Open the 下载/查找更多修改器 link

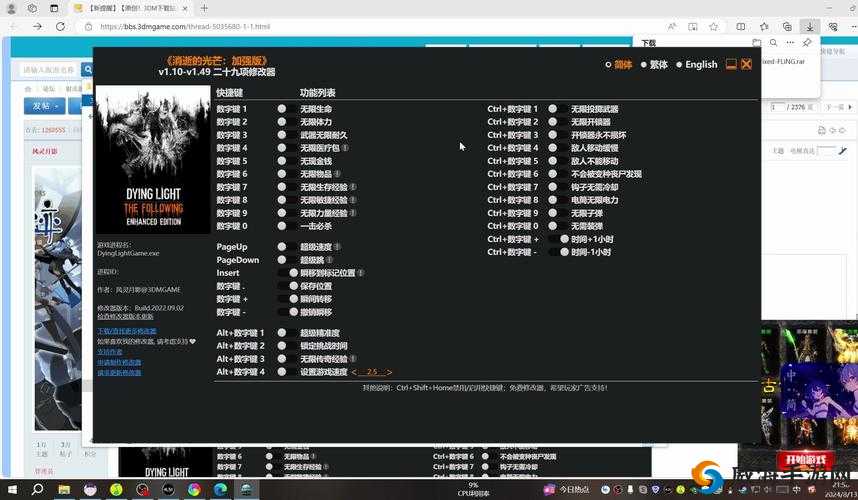[x=127, y=331]
